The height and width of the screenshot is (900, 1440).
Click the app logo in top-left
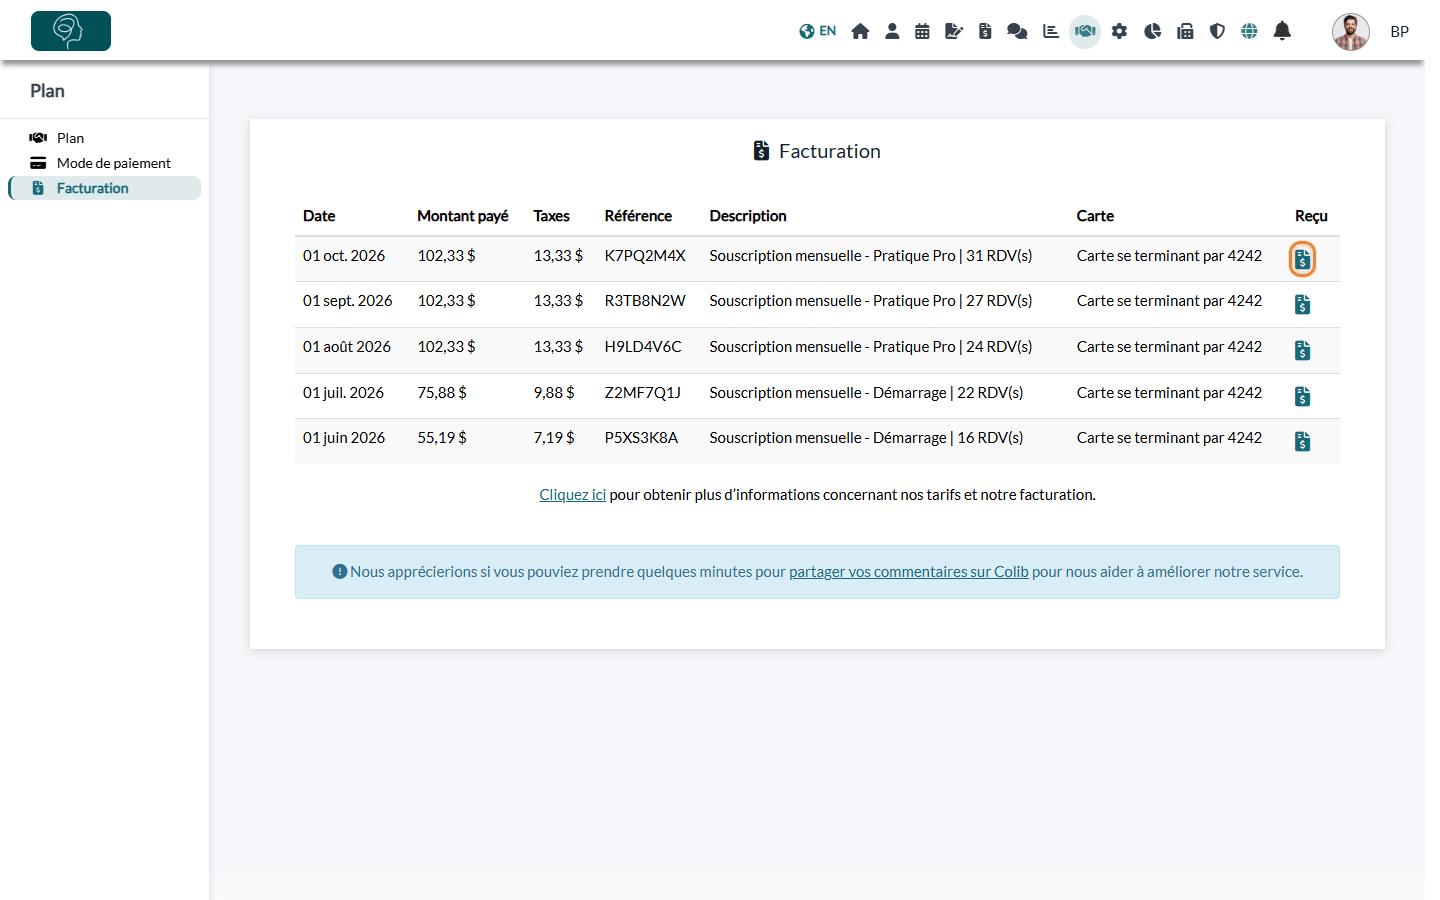coord(71,31)
